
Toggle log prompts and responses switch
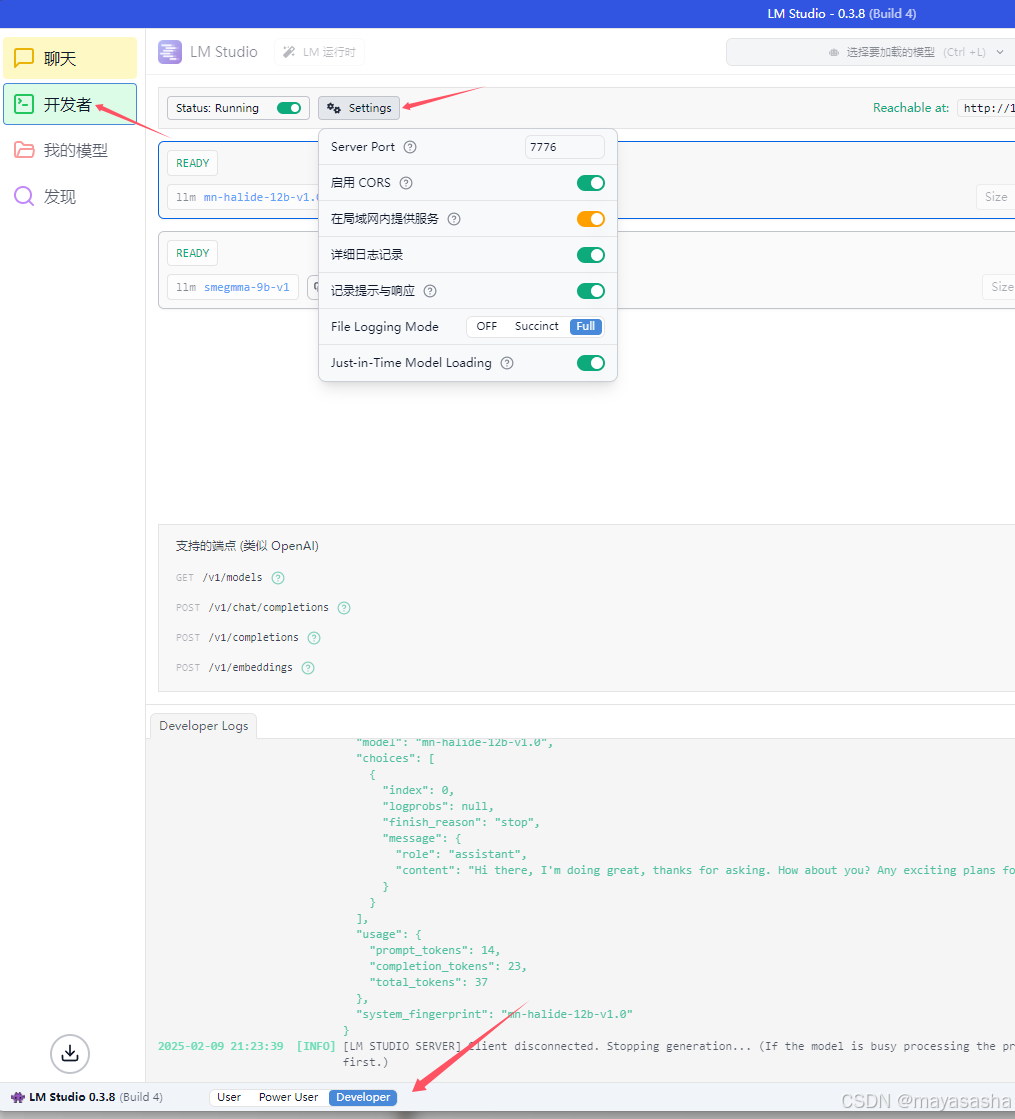(x=590, y=291)
